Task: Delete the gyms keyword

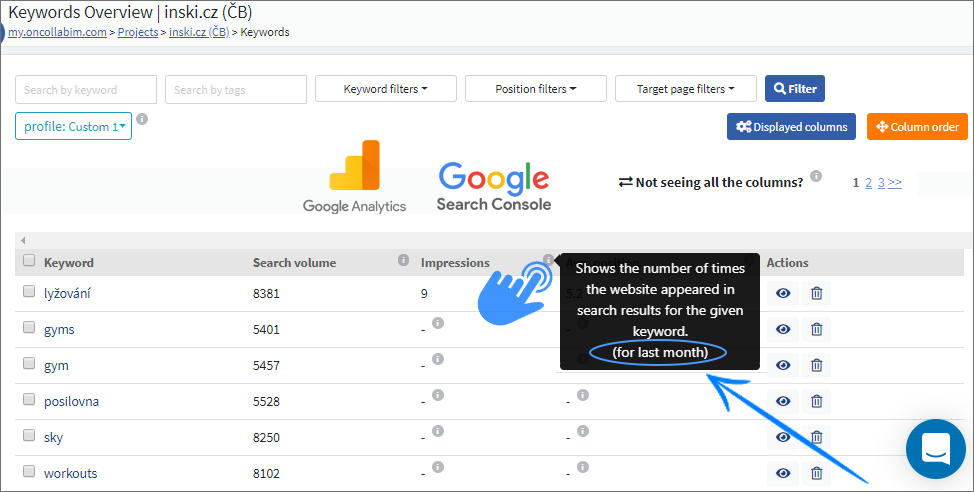Action: click(x=816, y=329)
